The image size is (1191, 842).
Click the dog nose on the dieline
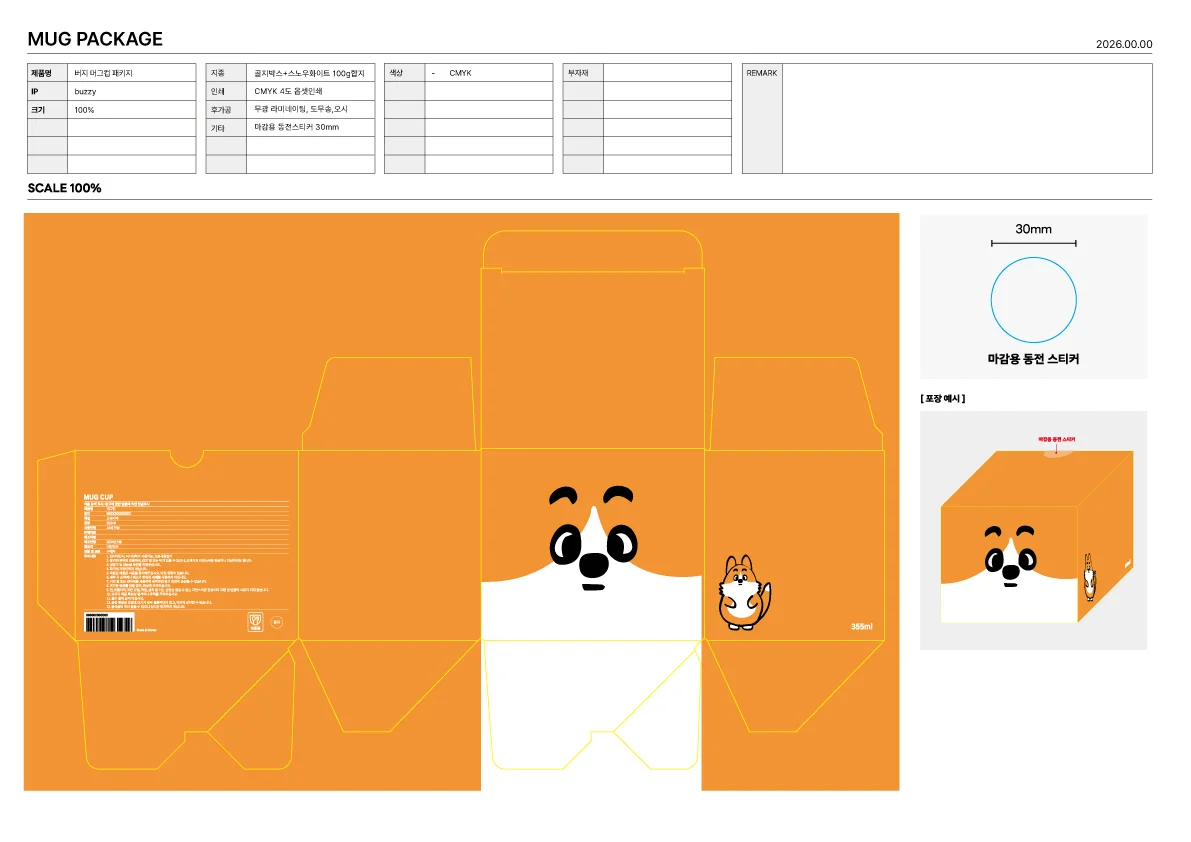(593, 566)
